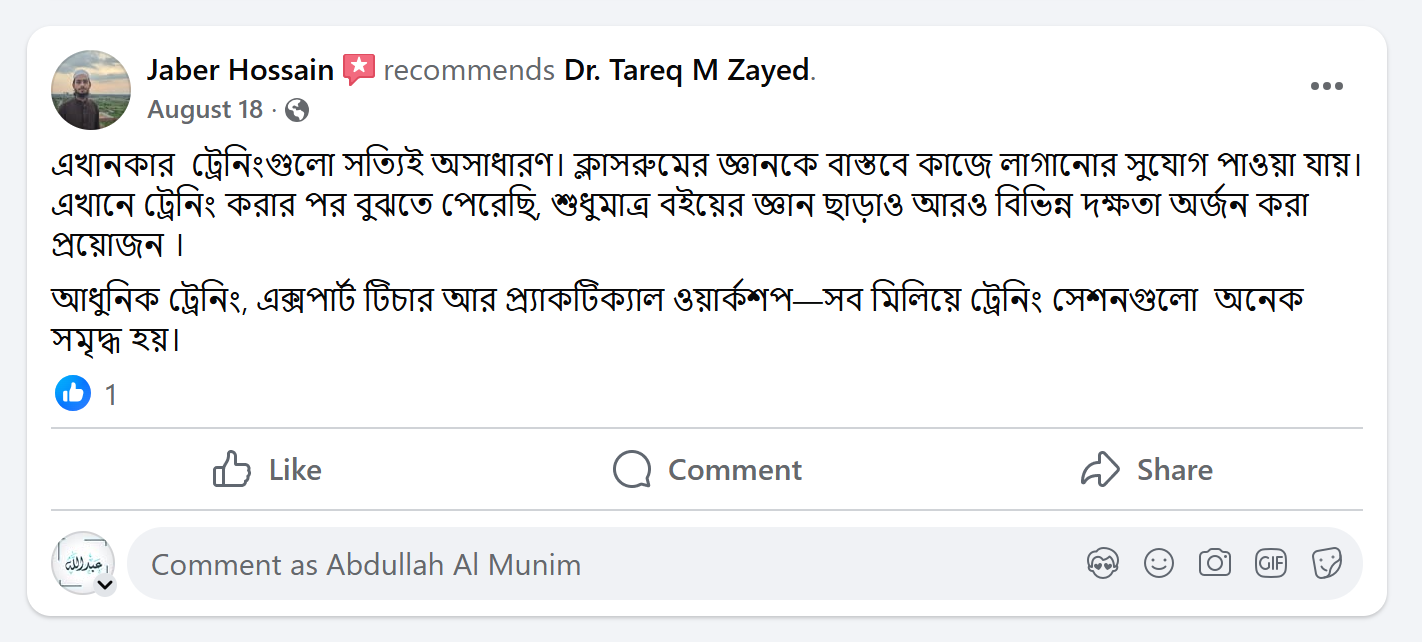Open Jaber Hossain's profile
This screenshot has height=642, width=1422.
coord(240,69)
